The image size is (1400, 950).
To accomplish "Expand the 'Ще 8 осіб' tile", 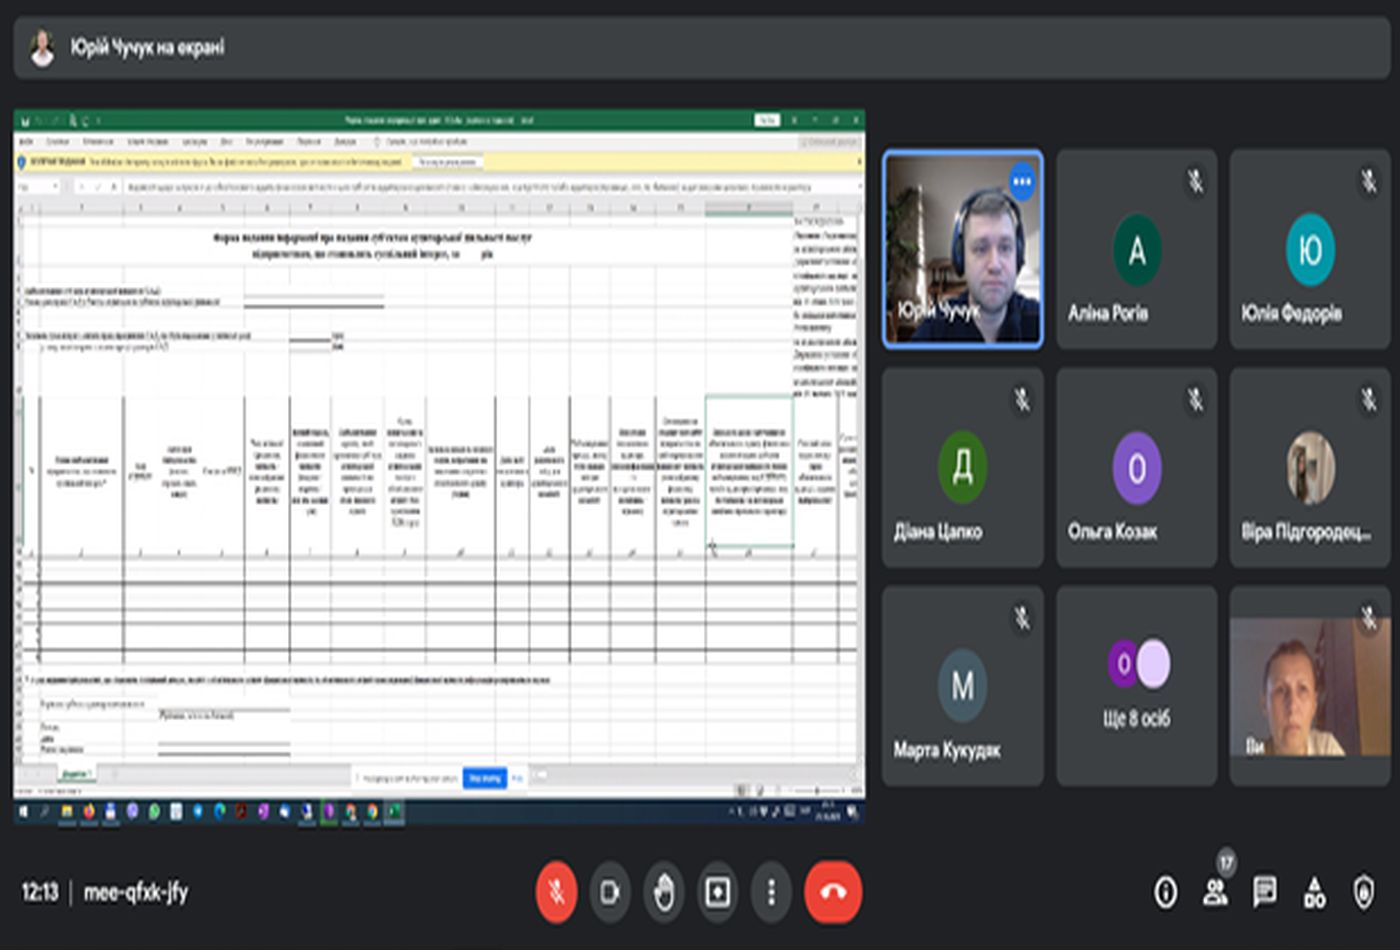I will coord(1136,685).
